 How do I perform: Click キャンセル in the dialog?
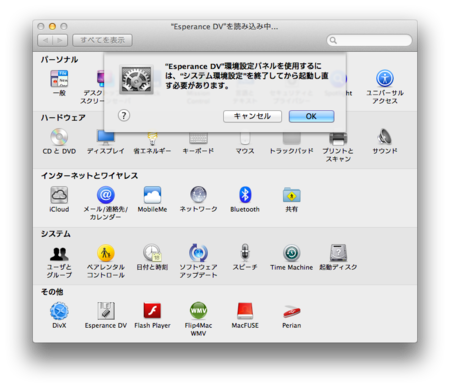click(x=252, y=116)
